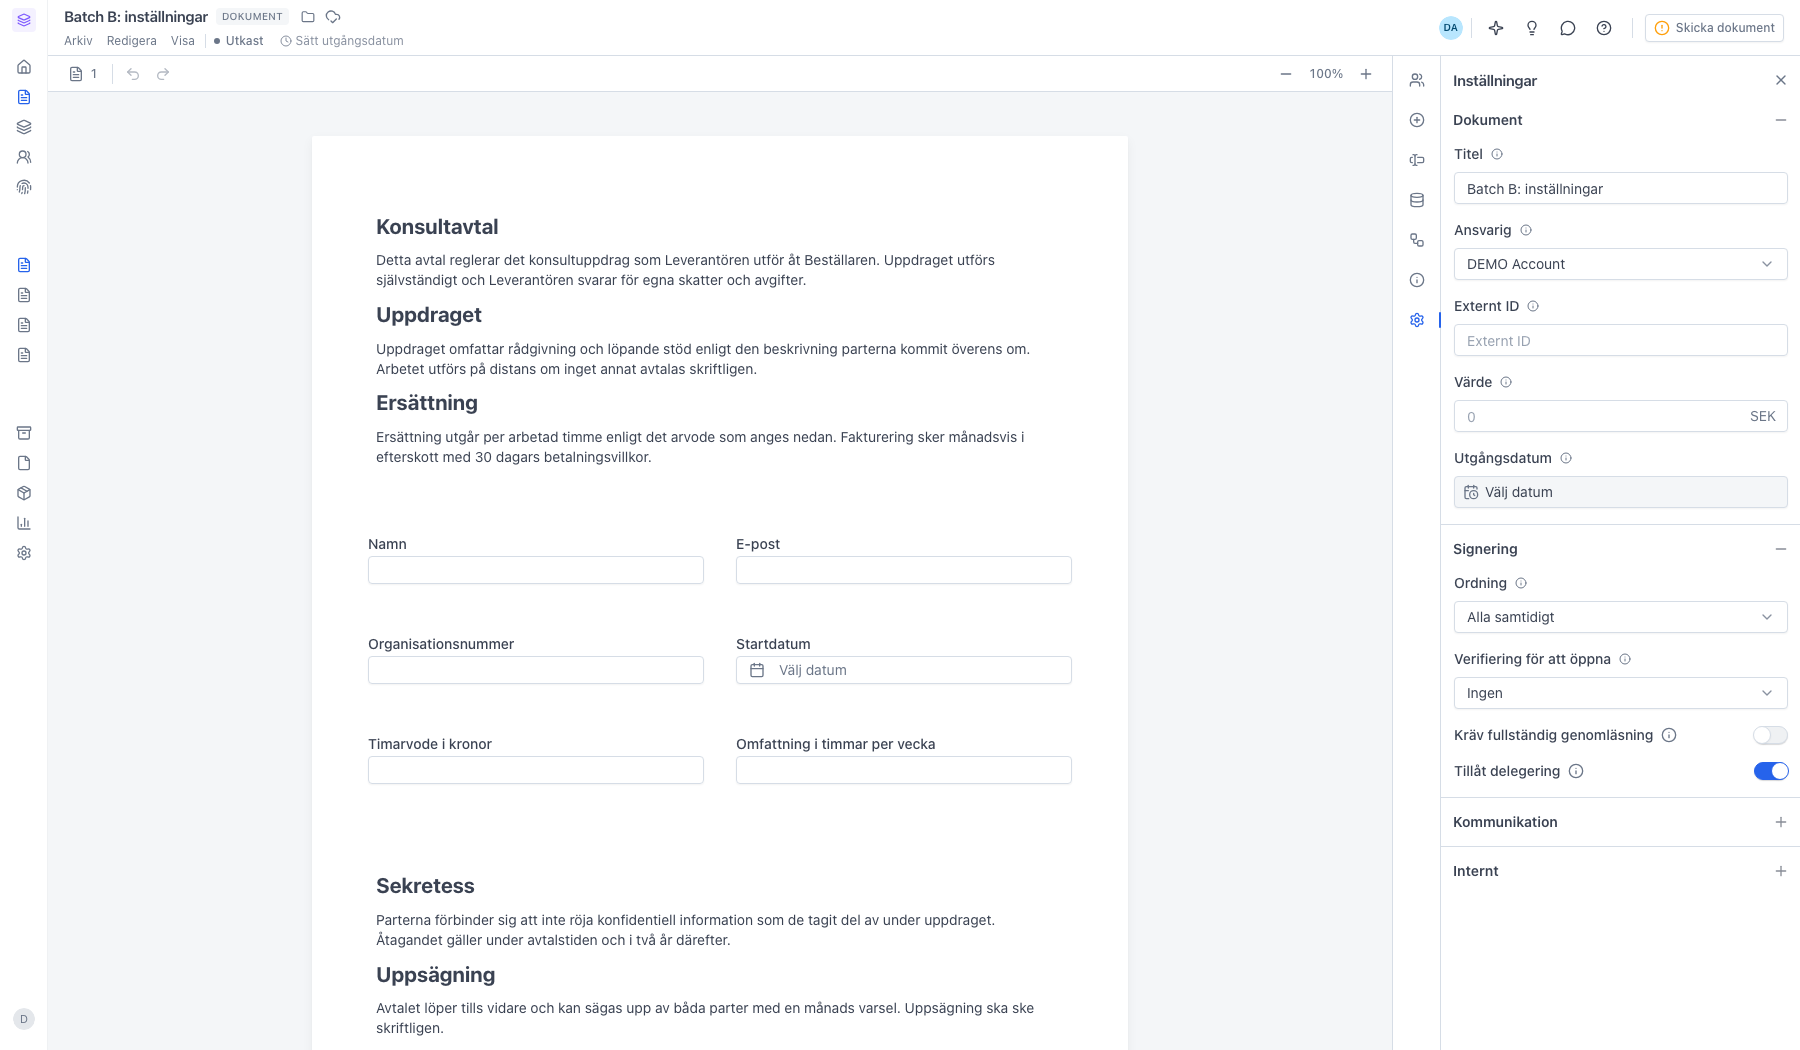Click the Värde SEK input field
1800x1050 pixels.
point(1620,416)
